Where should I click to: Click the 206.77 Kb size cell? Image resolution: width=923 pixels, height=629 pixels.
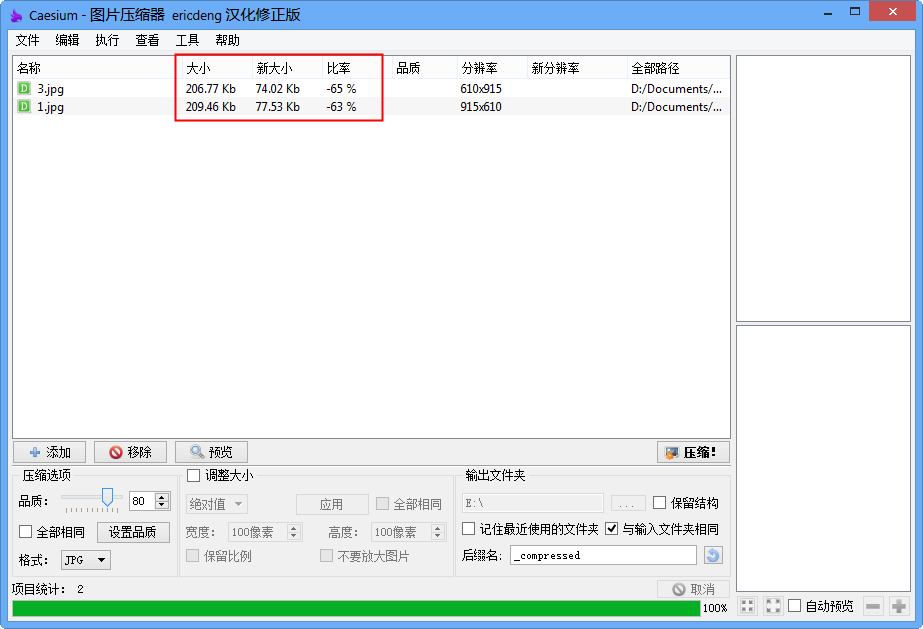(211, 88)
